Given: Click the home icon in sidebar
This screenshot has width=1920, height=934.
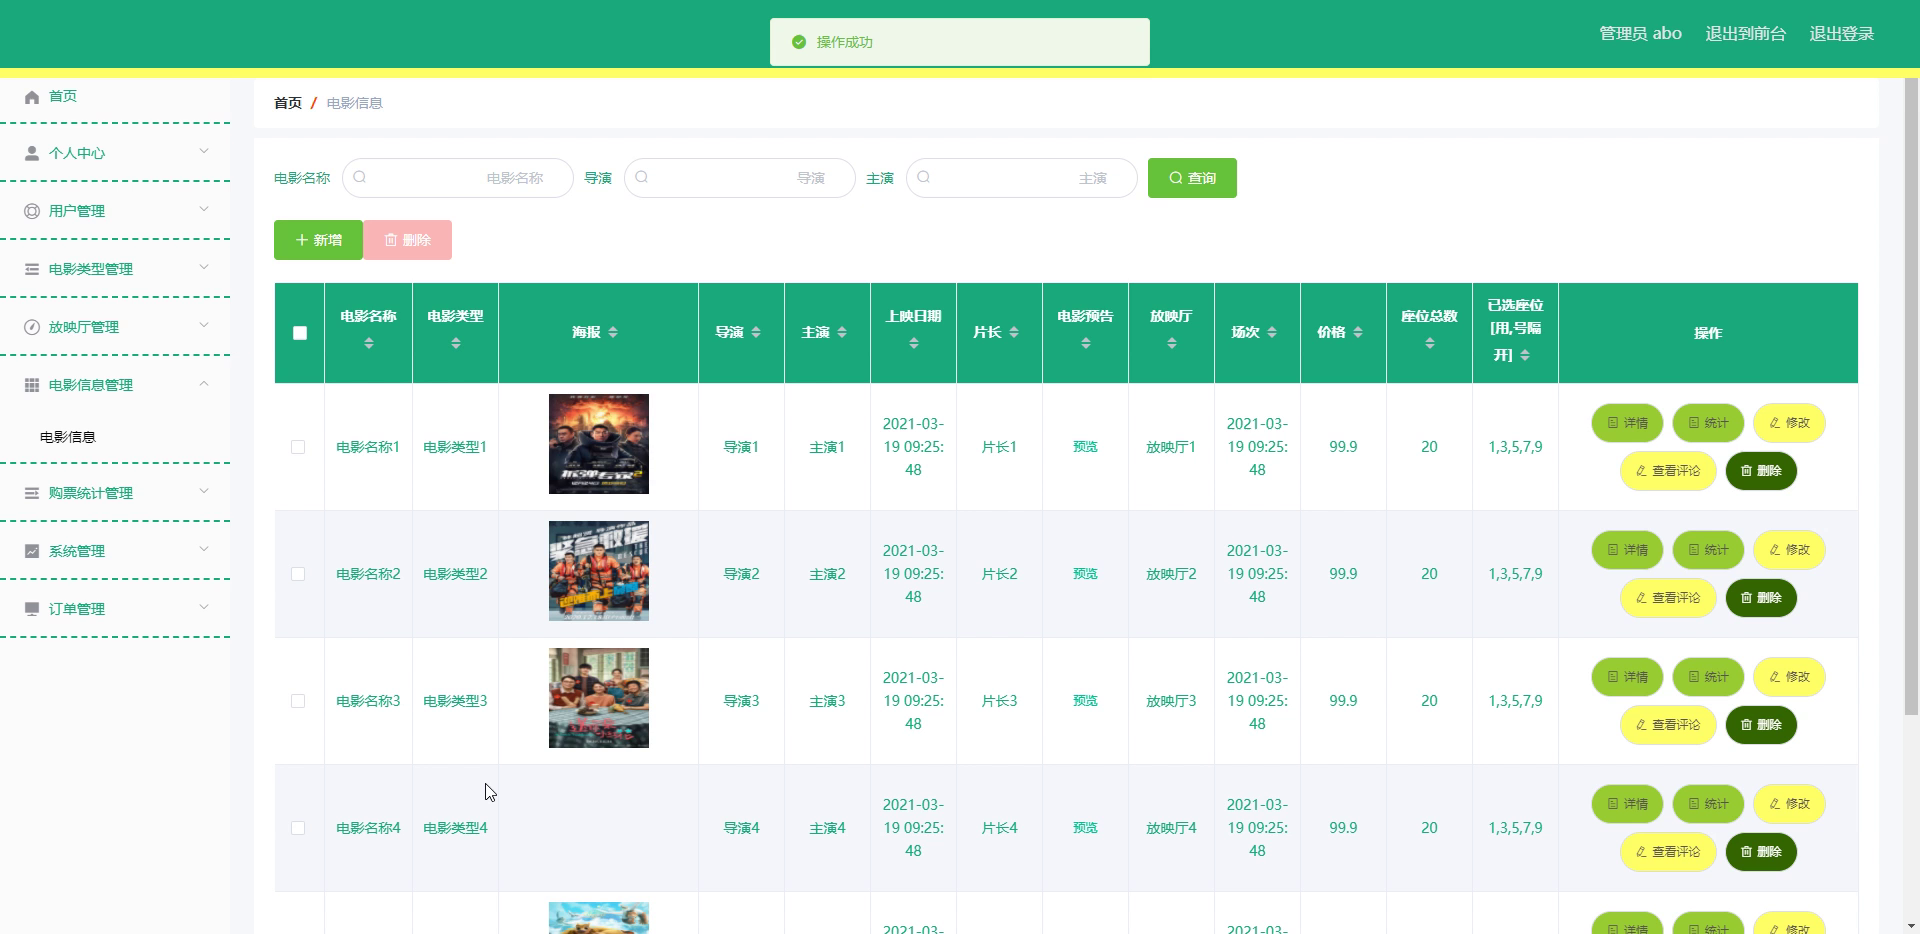Looking at the screenshot, I should [32, 97].
